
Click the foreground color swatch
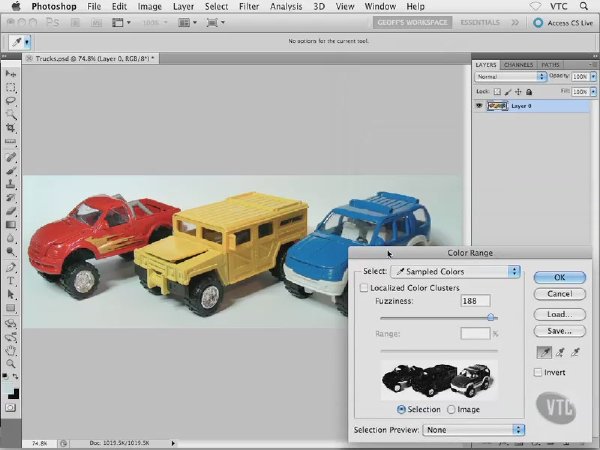8,388
